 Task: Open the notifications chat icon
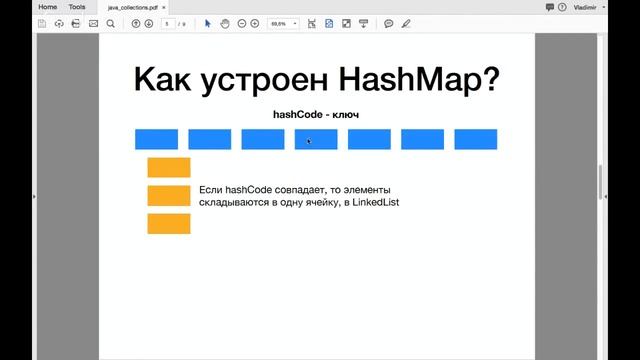[x=550, y=7]
